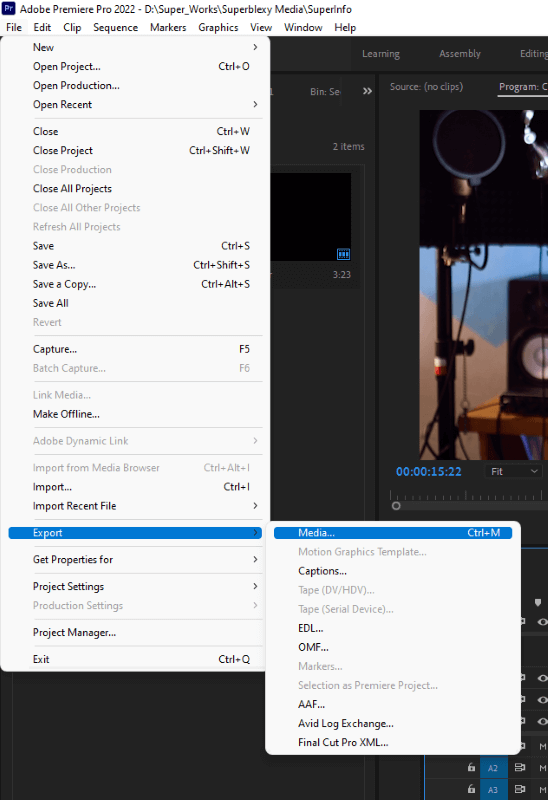548x800 pixels.
Task: Open the Sequence menu
Action: point(115,28)
